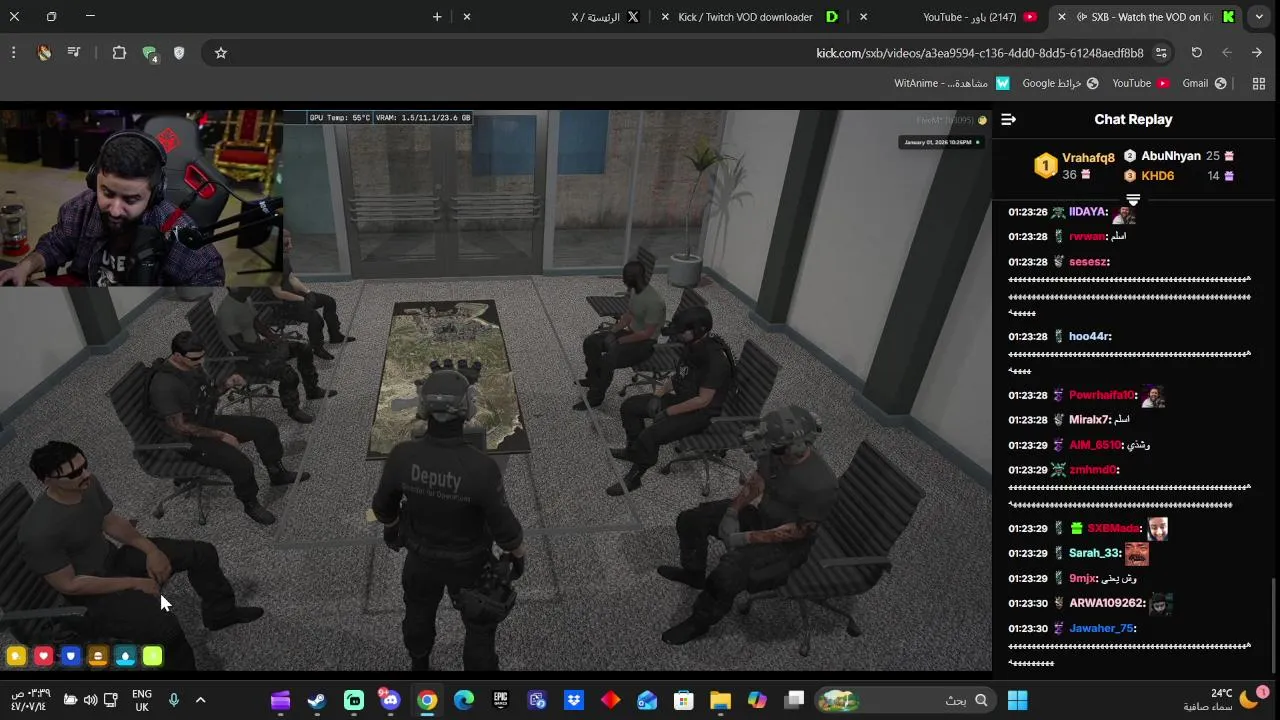The width and height of the screenshot is (1280, 720).
Task: Open top gifter Vrahafq8 profile
Action: click(x=1088, y=158)
